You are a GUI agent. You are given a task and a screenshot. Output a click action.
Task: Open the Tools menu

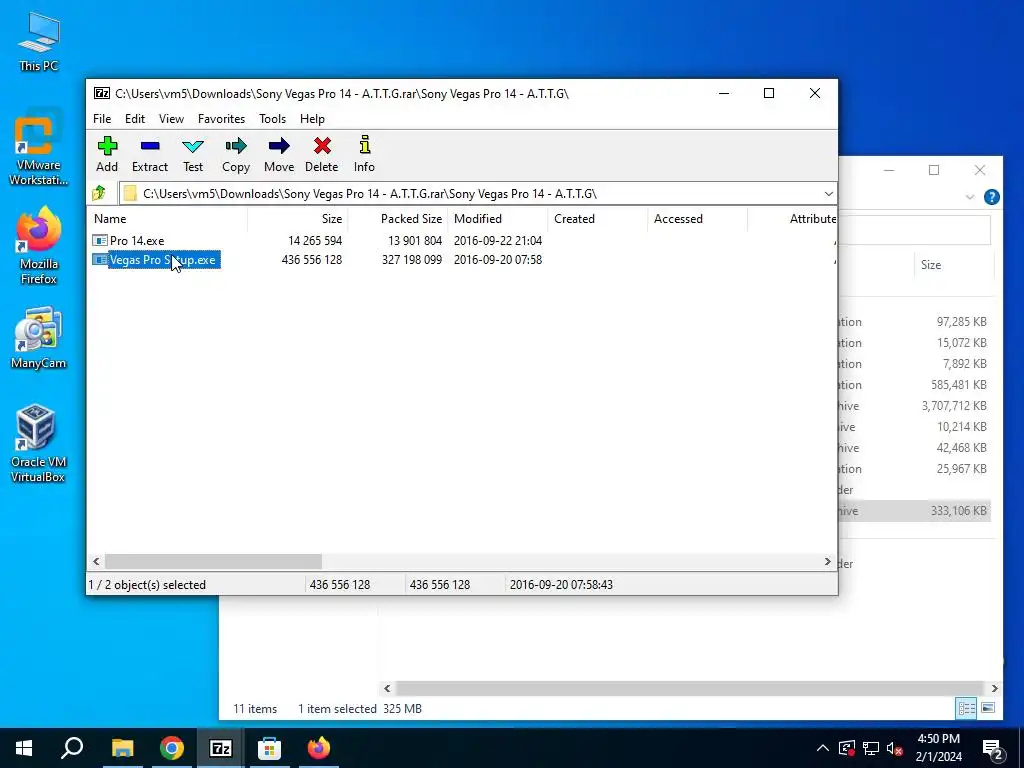pyautogui.click(x=272, y=119)
